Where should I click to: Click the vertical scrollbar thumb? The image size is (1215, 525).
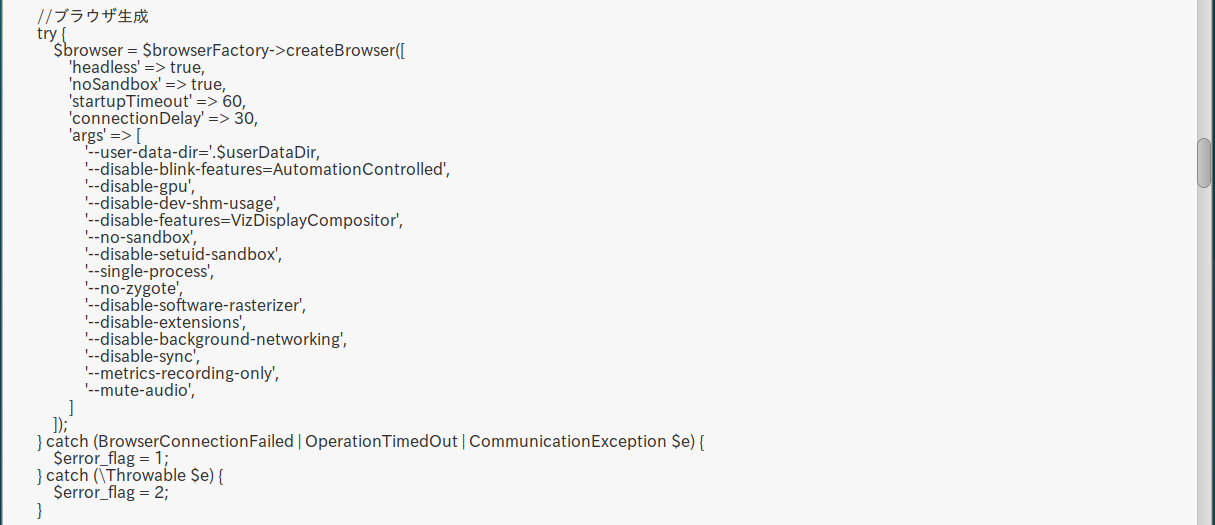pyautogui.click(x=1205, y=163)
